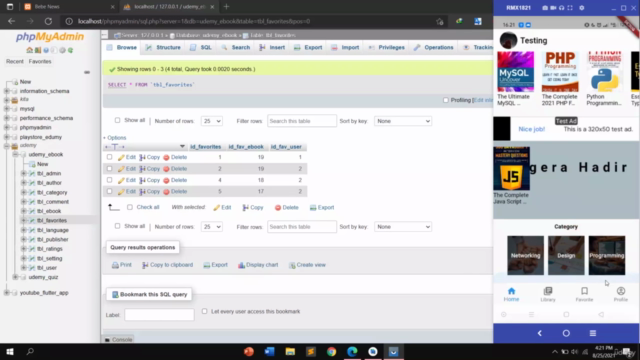Sort by the id_fav_ebook column header
The image size is (640, 360).
click(x=246, y=147)
